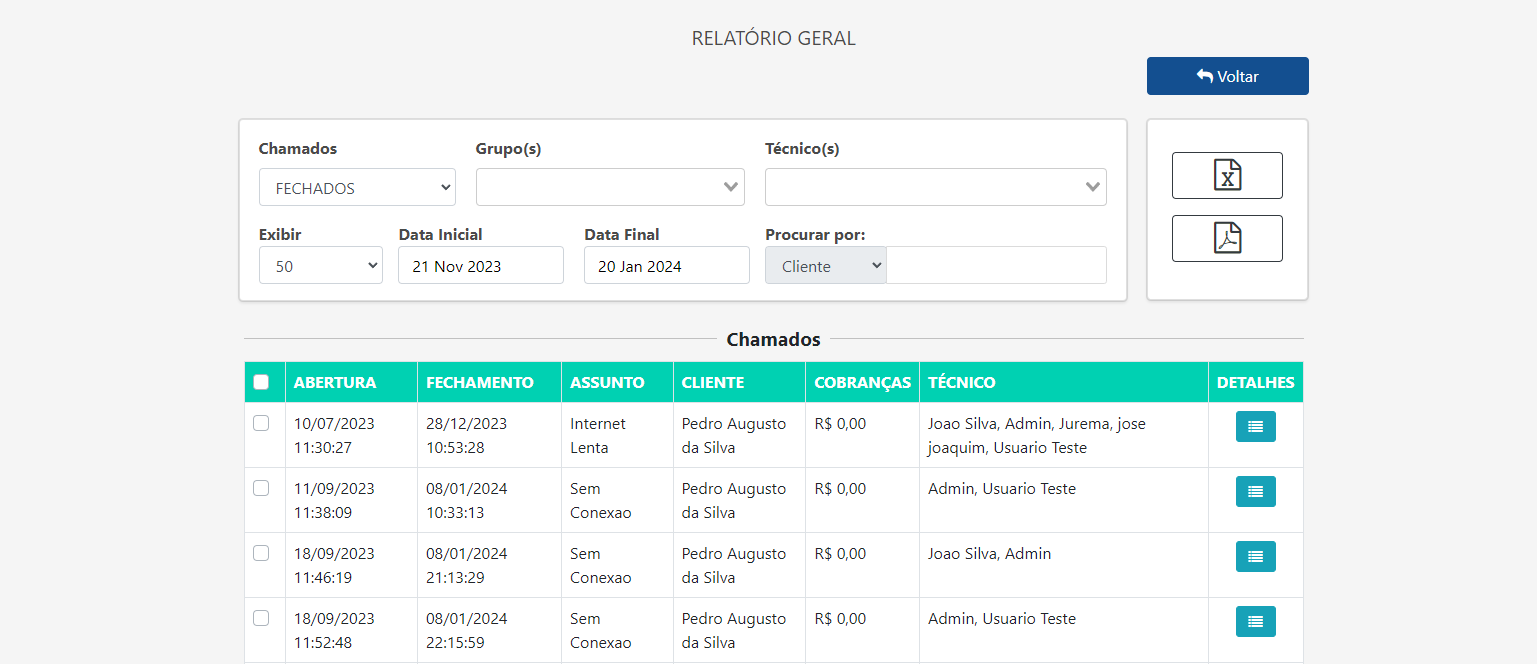Screen dimensions: 1537x664
Task: Open details for the last row chamado
Action: click(1255, 621)
